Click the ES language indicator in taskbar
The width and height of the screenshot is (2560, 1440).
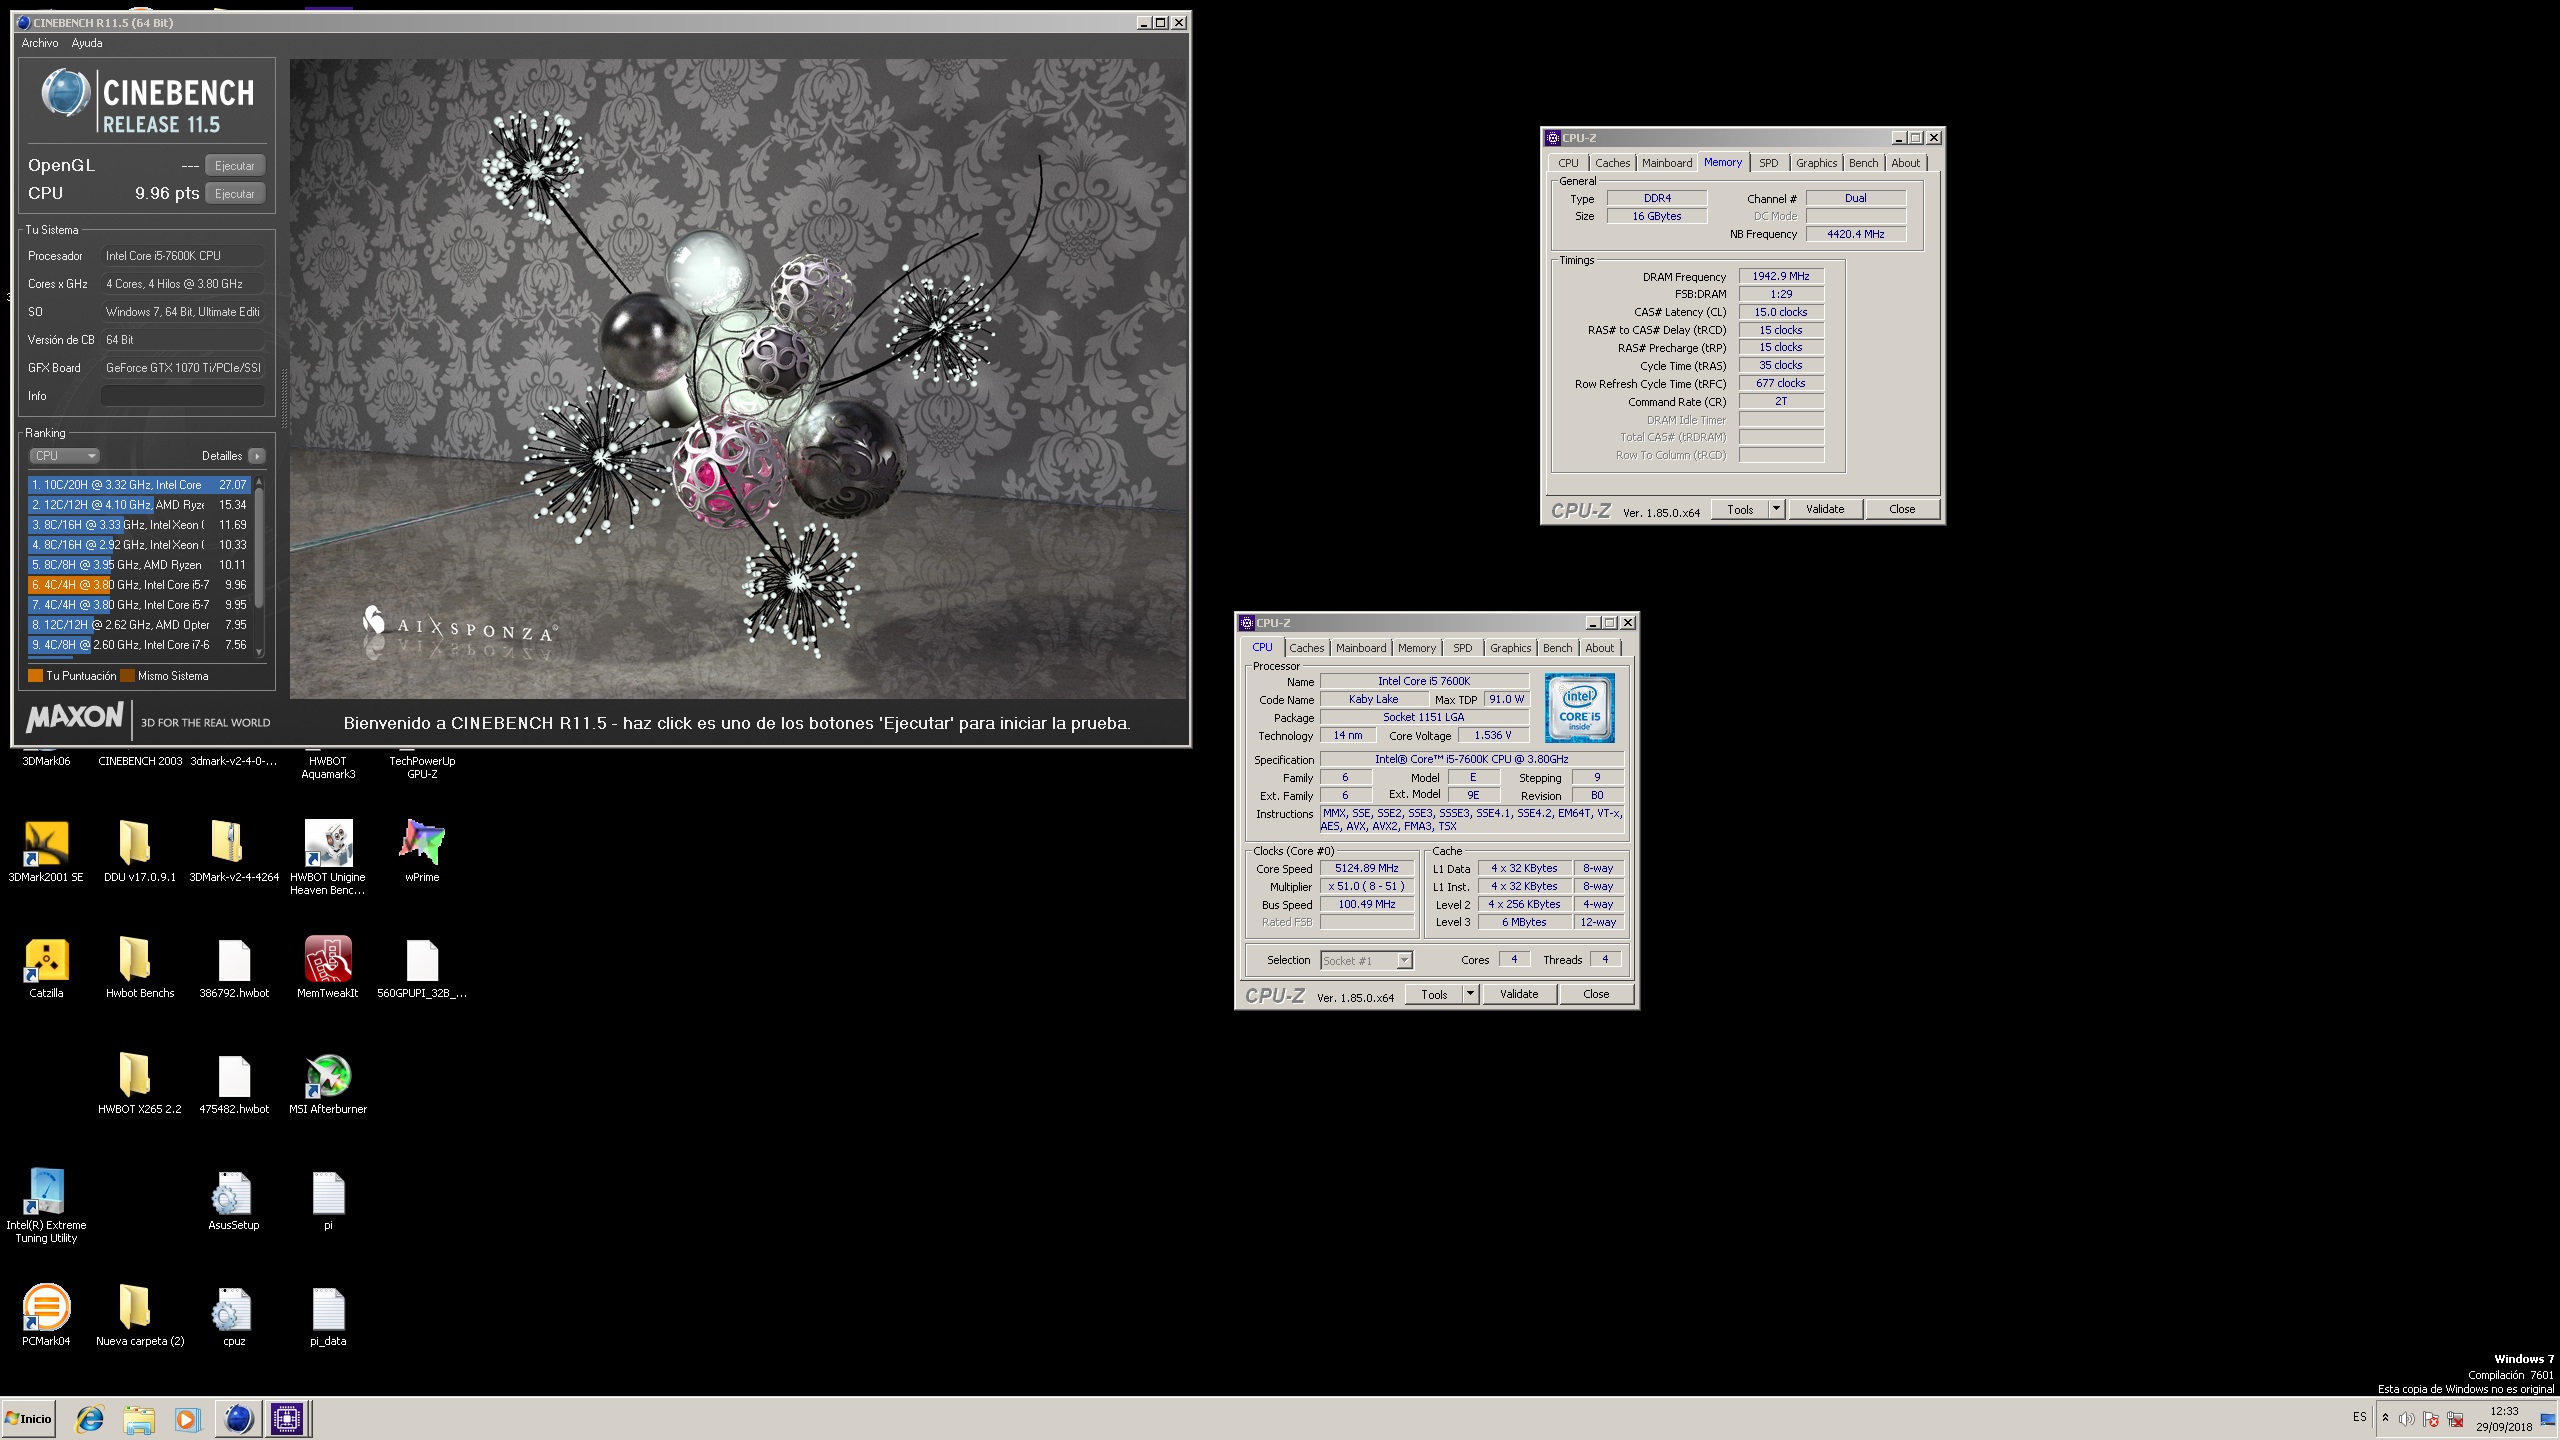[2359, 1417]
